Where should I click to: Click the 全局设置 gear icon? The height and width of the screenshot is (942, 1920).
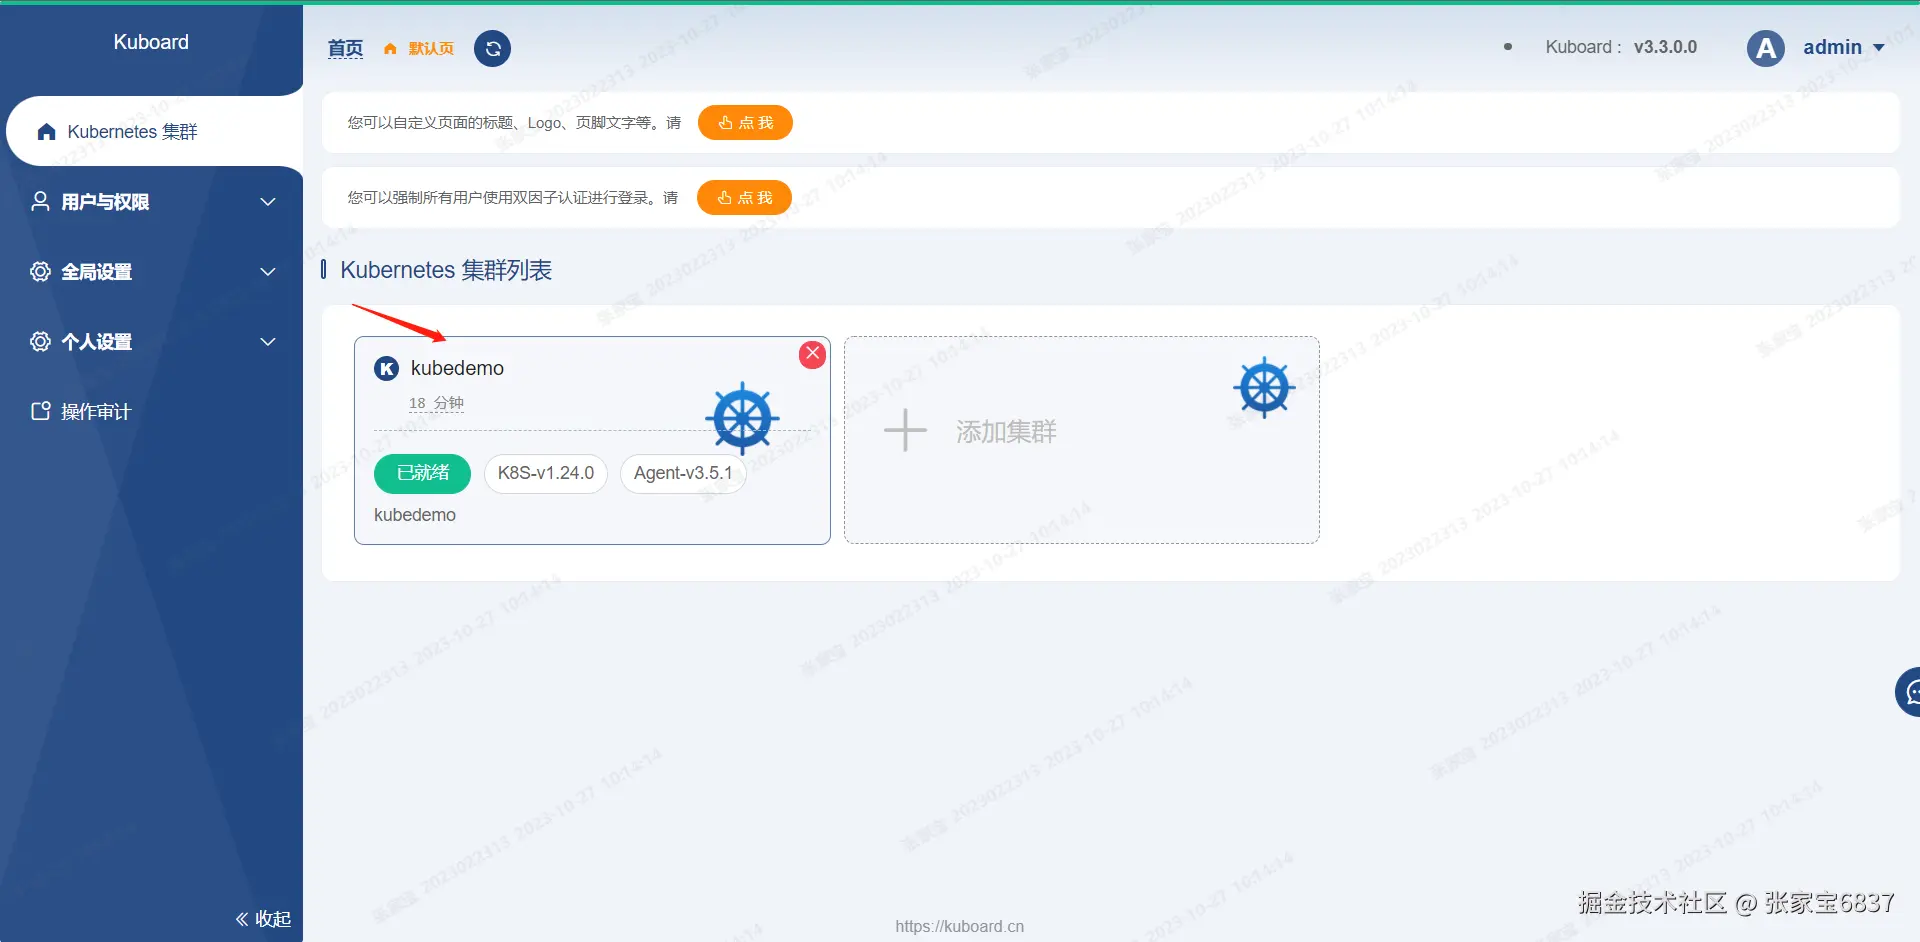pos(40,271)
